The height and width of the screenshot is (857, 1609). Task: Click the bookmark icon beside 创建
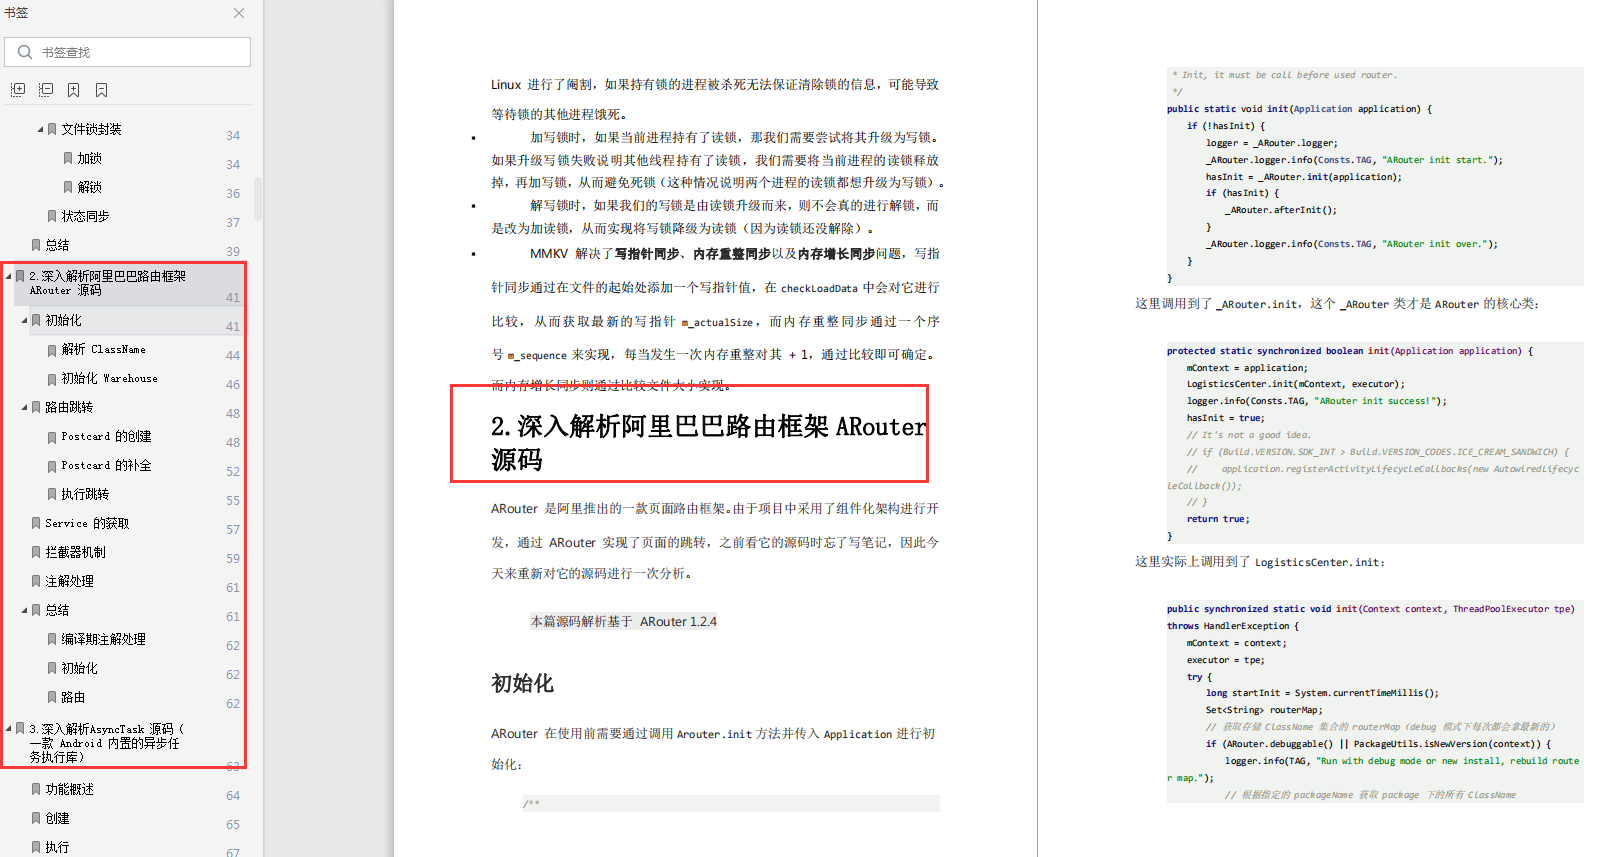coord(36,818)
